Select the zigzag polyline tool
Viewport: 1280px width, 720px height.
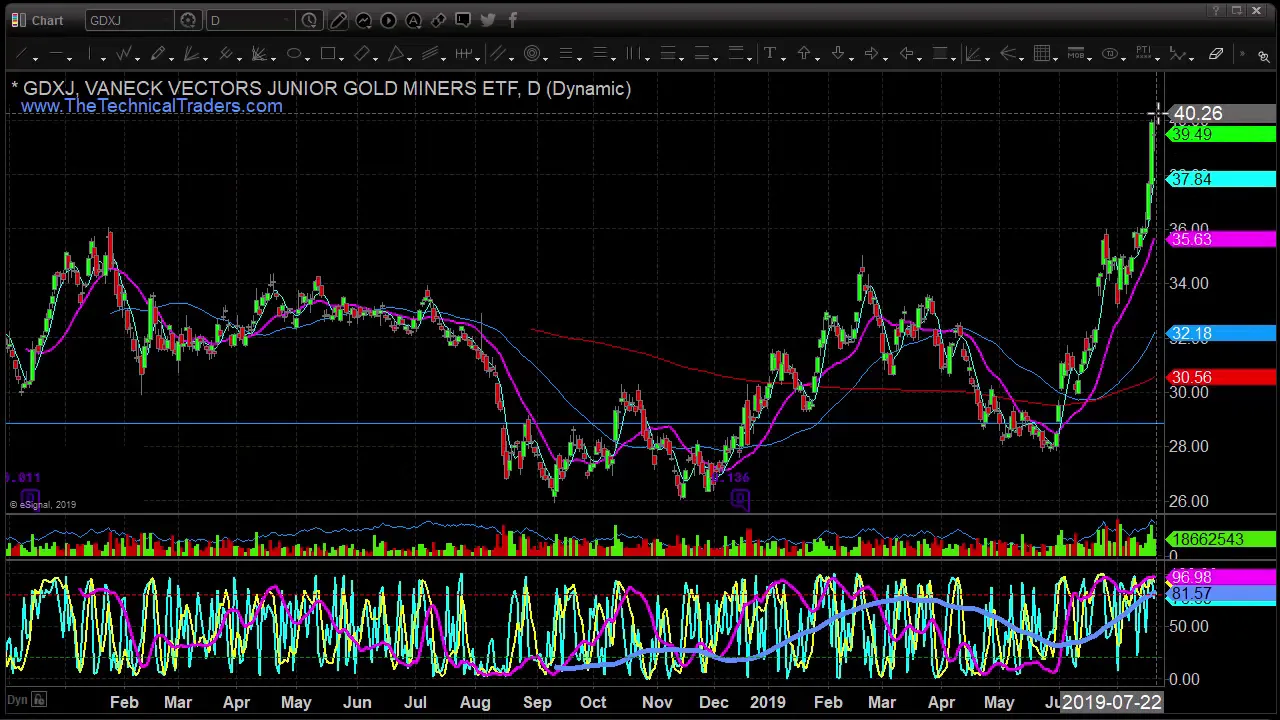coord(124,54)
